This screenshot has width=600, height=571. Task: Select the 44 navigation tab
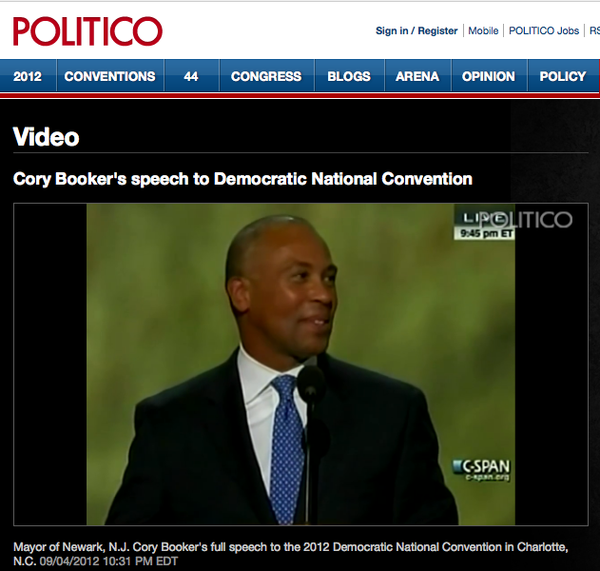coord(191,76)
